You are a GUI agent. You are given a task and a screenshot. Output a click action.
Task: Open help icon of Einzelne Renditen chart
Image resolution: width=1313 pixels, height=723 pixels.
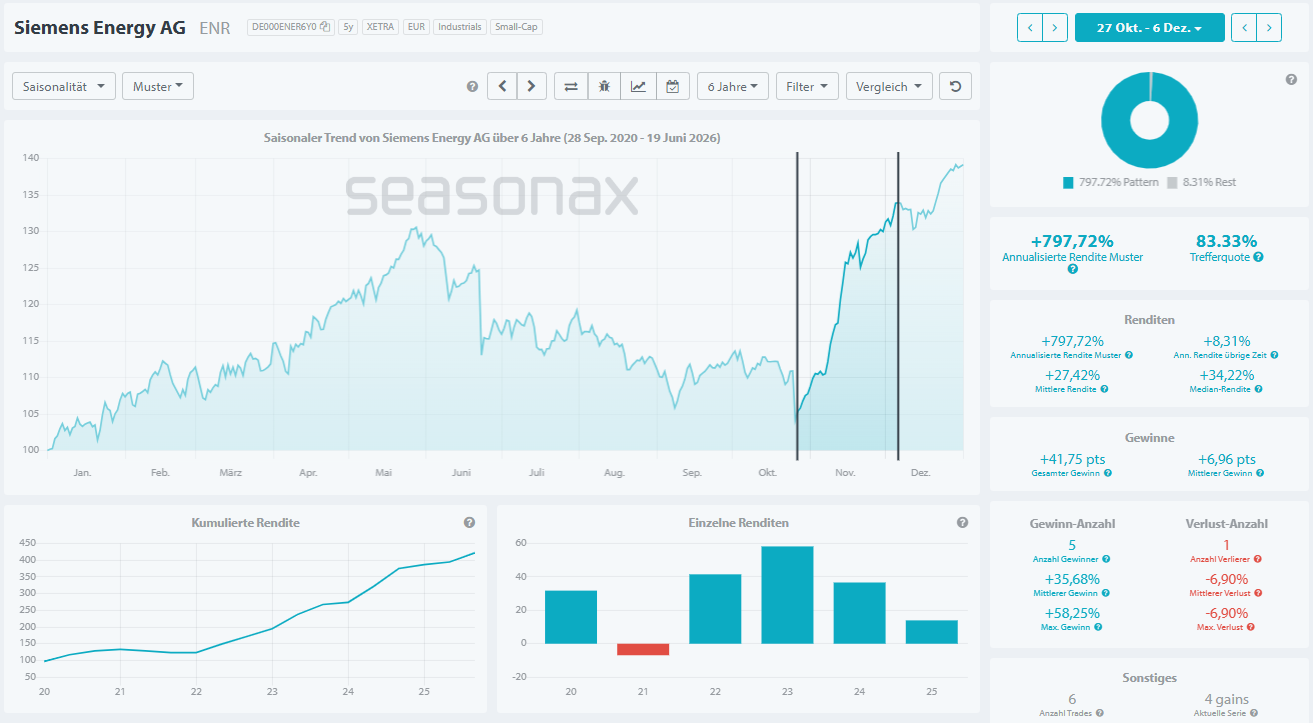(962, 522)
